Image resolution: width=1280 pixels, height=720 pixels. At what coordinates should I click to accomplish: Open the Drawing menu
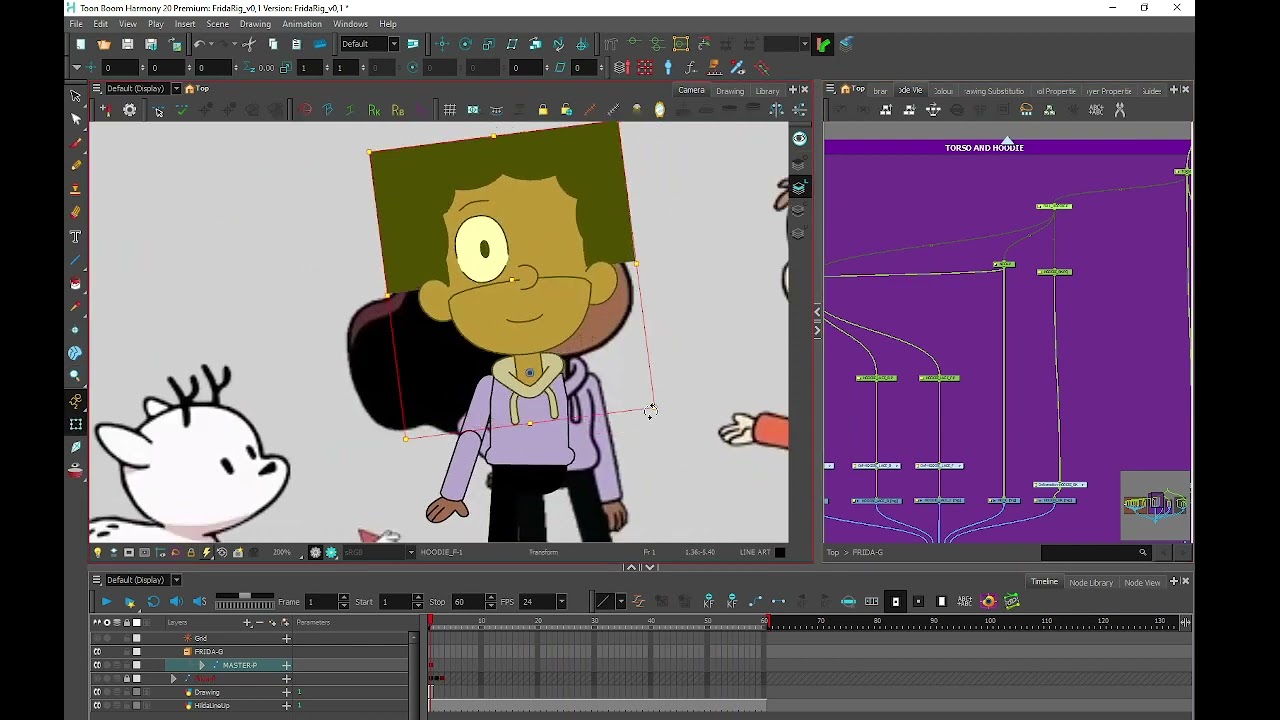255,24
